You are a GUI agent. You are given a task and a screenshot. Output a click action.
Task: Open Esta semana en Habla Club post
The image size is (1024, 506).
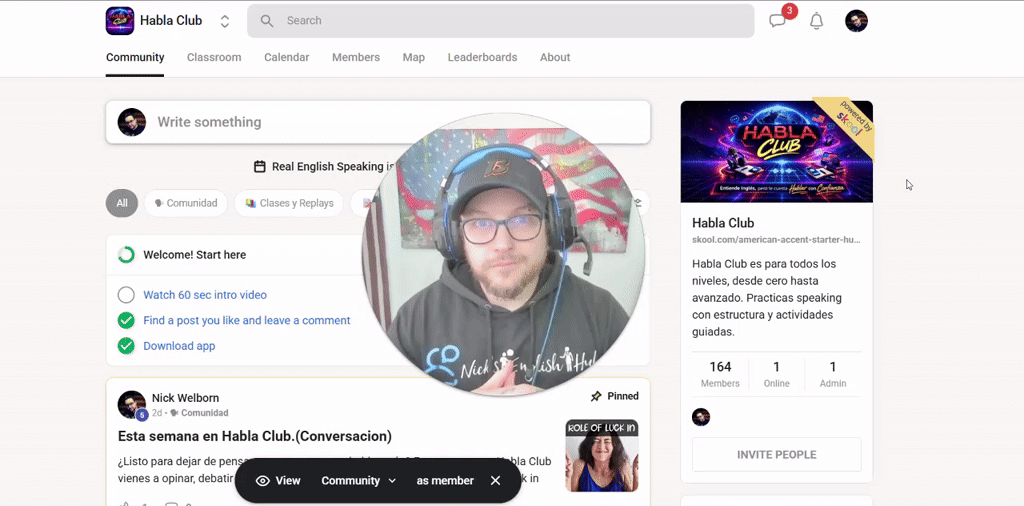point(255,436)
